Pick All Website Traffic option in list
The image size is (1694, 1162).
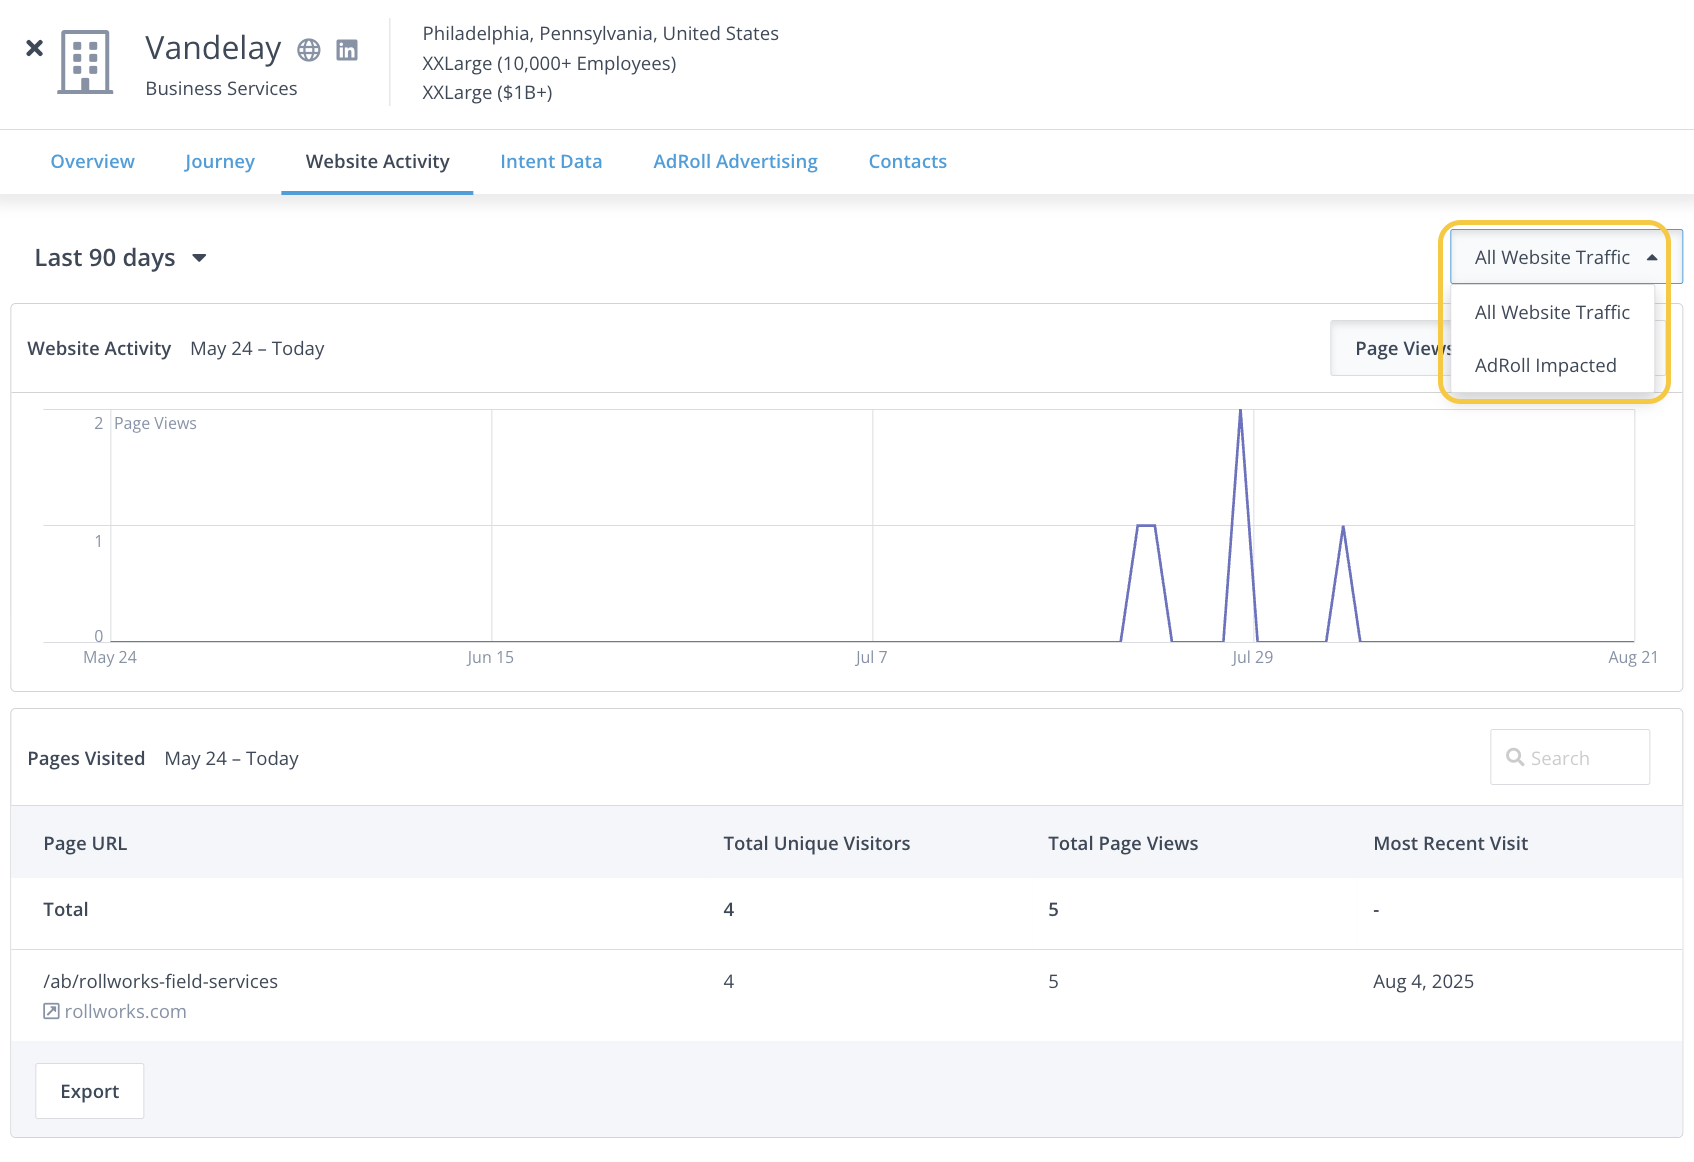1552,313
